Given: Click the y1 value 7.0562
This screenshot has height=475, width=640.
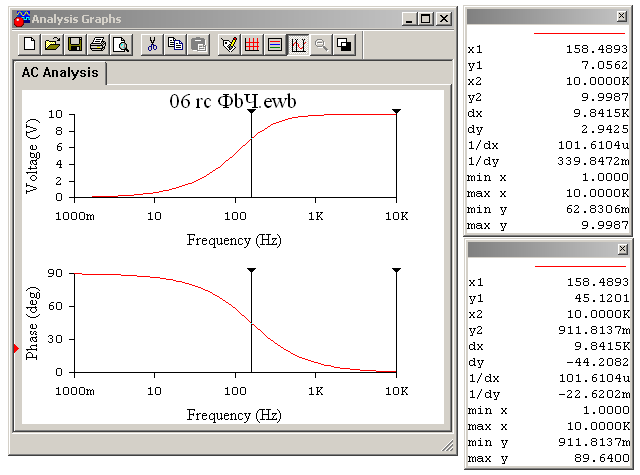Looking at the screenshot, I should (604, 65).
